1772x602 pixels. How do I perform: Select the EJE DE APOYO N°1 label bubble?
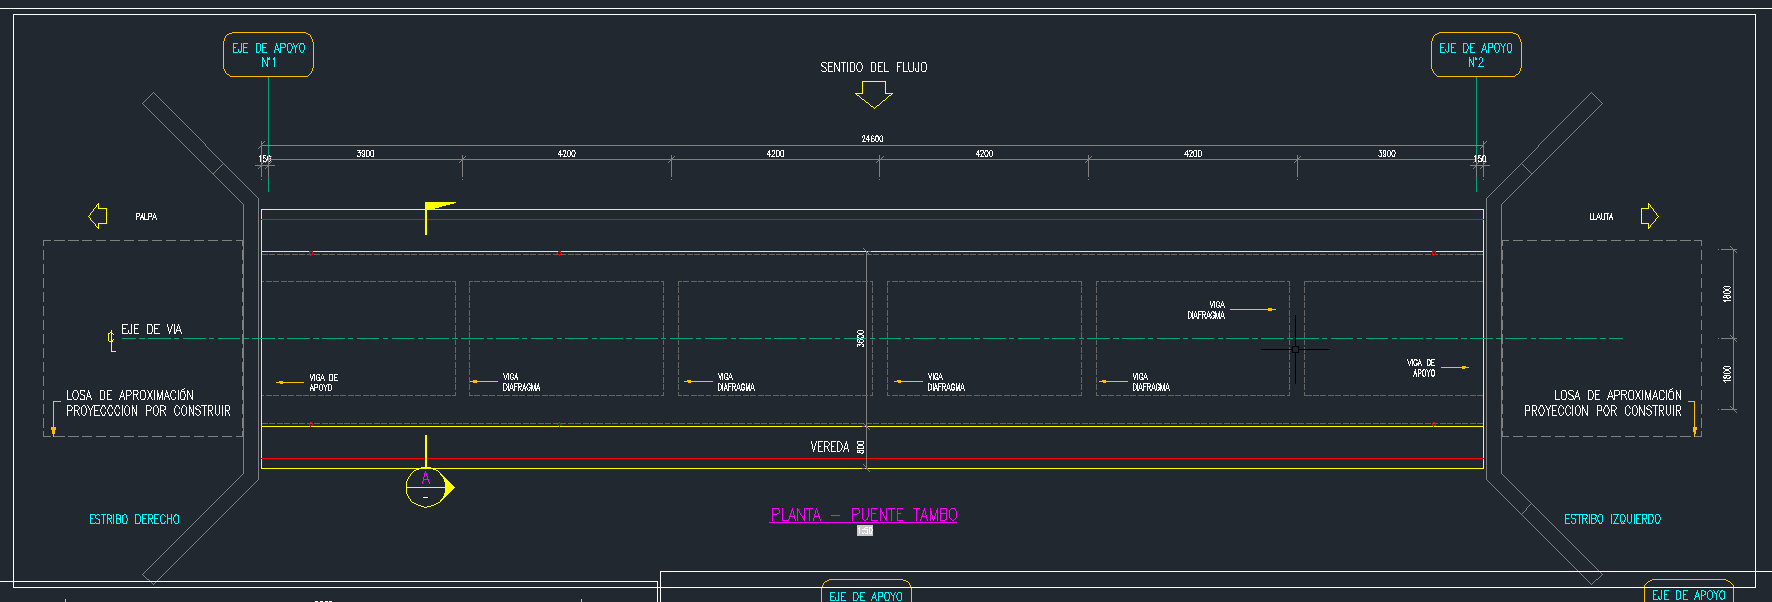coord(268,55)
